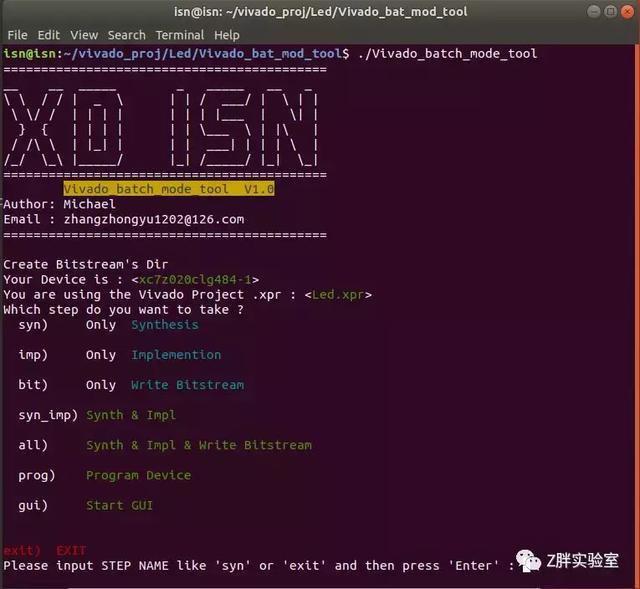
Task: Click the word 'Implemention'
Action: (x=176, y=355)
